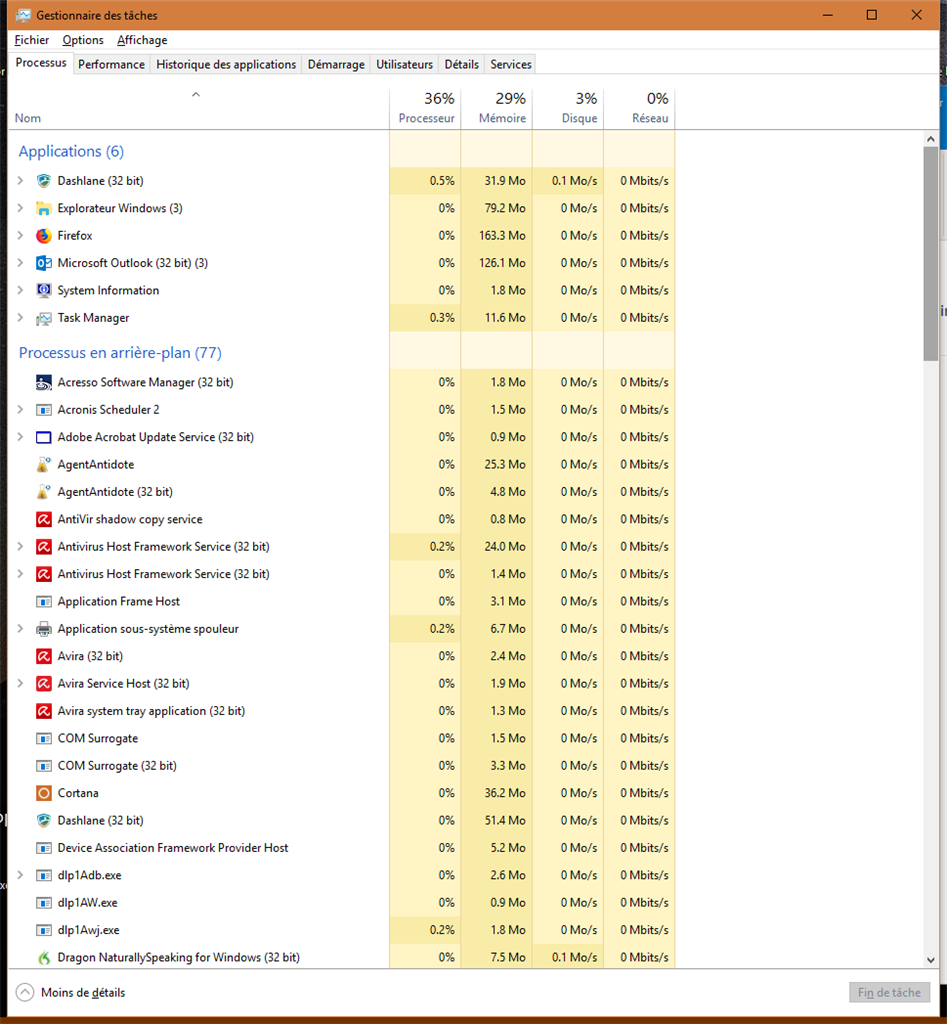Click the AntiVir shadow copy service icon
Screen dimensions: 947x1024
(x=44, y=519)
